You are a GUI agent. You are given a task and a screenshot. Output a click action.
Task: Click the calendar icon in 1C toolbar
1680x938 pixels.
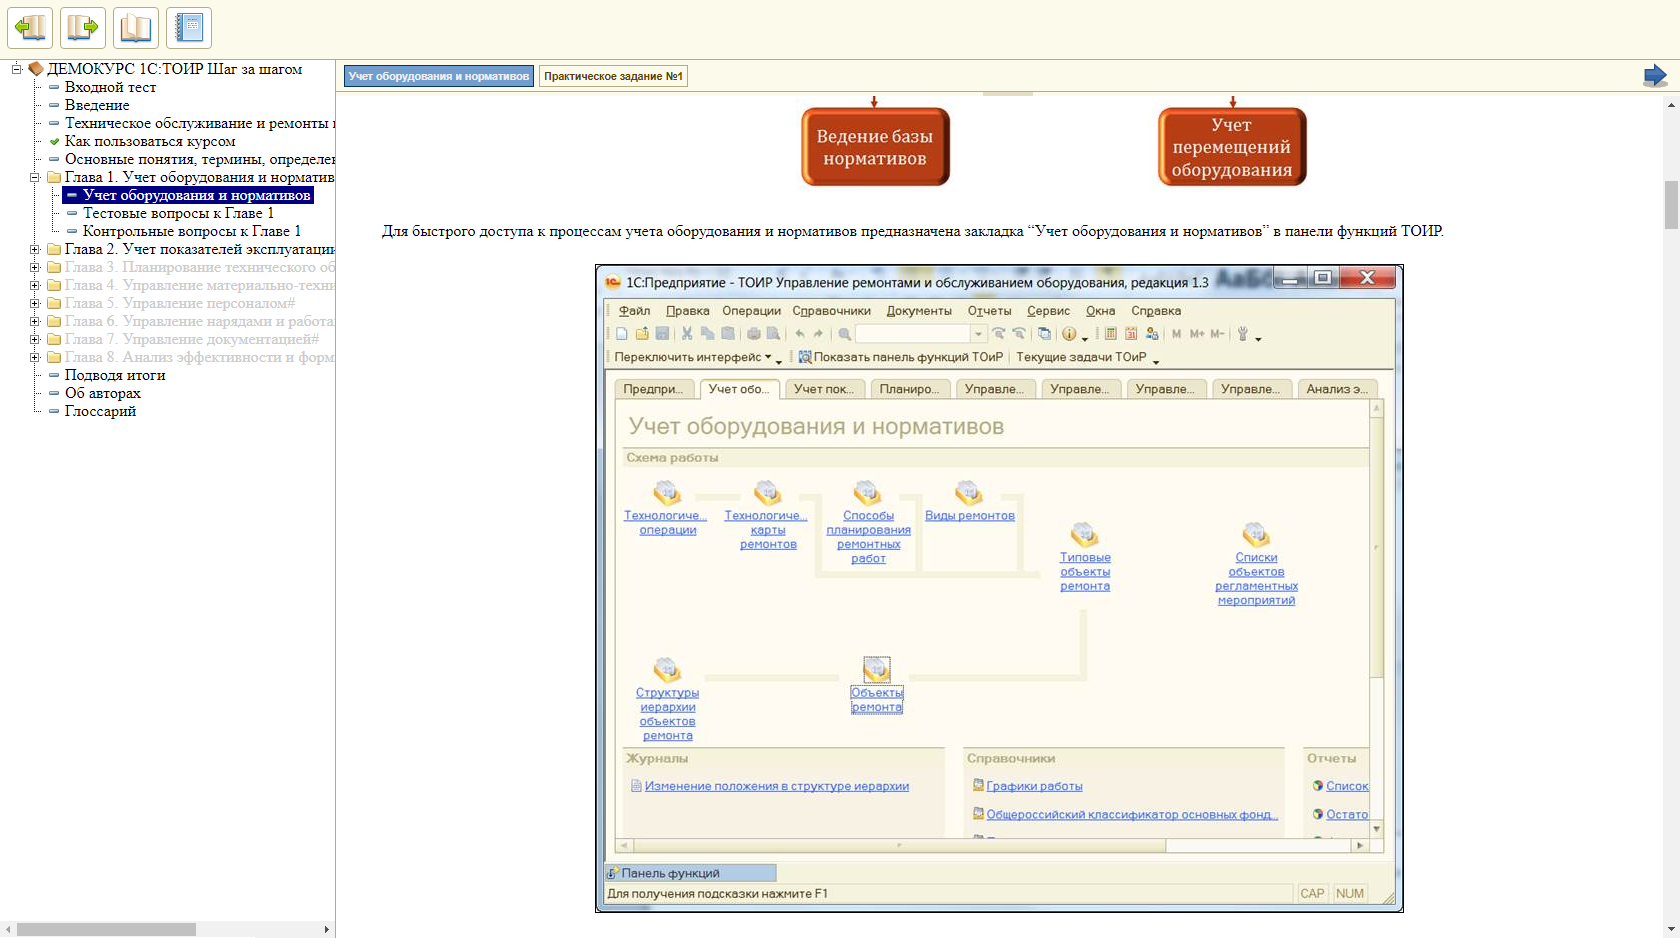[1131, 334]
